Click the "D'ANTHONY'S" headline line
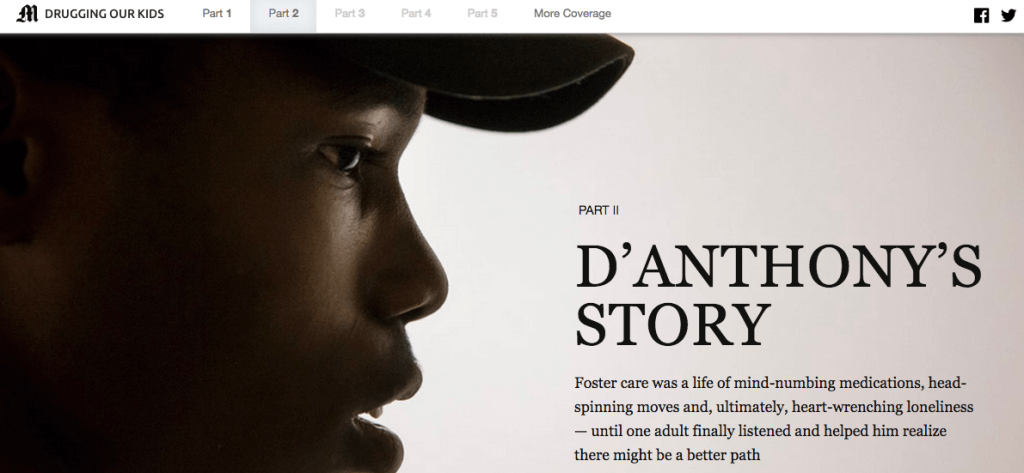This screenshot has width=1024, height=473. [x=778, y=267]
